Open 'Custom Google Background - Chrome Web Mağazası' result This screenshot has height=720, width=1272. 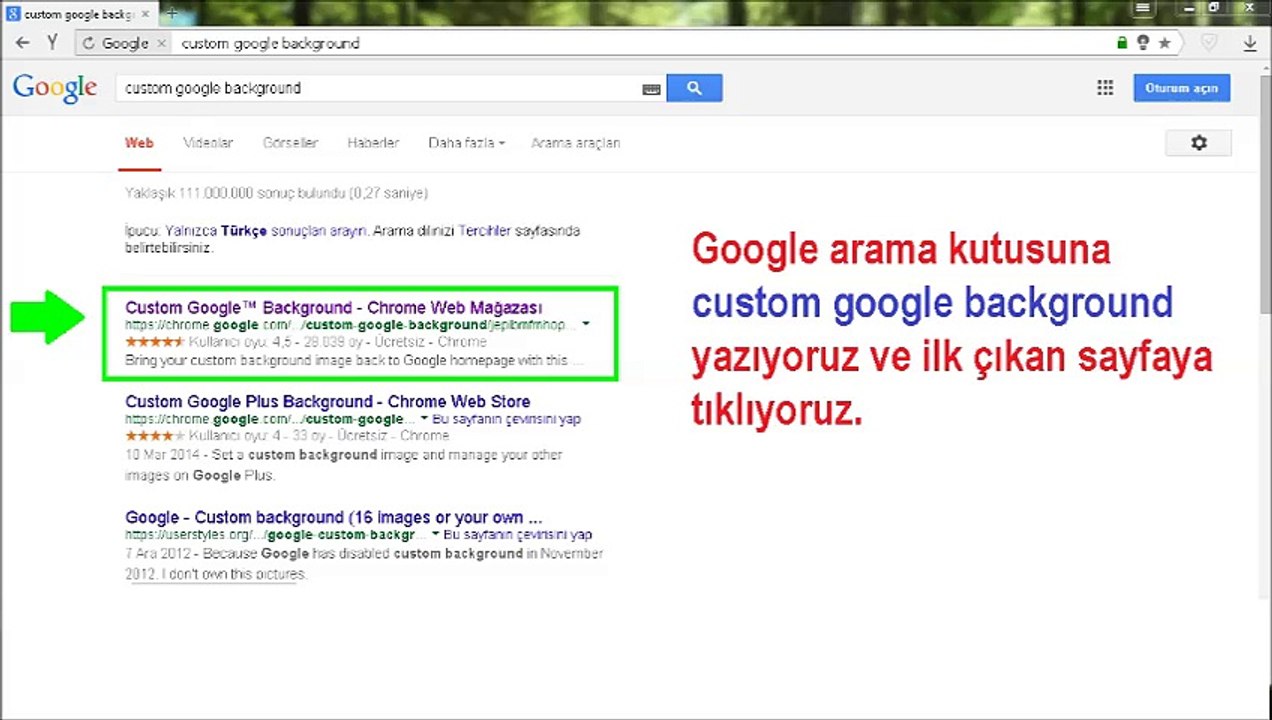pos(334,307)
